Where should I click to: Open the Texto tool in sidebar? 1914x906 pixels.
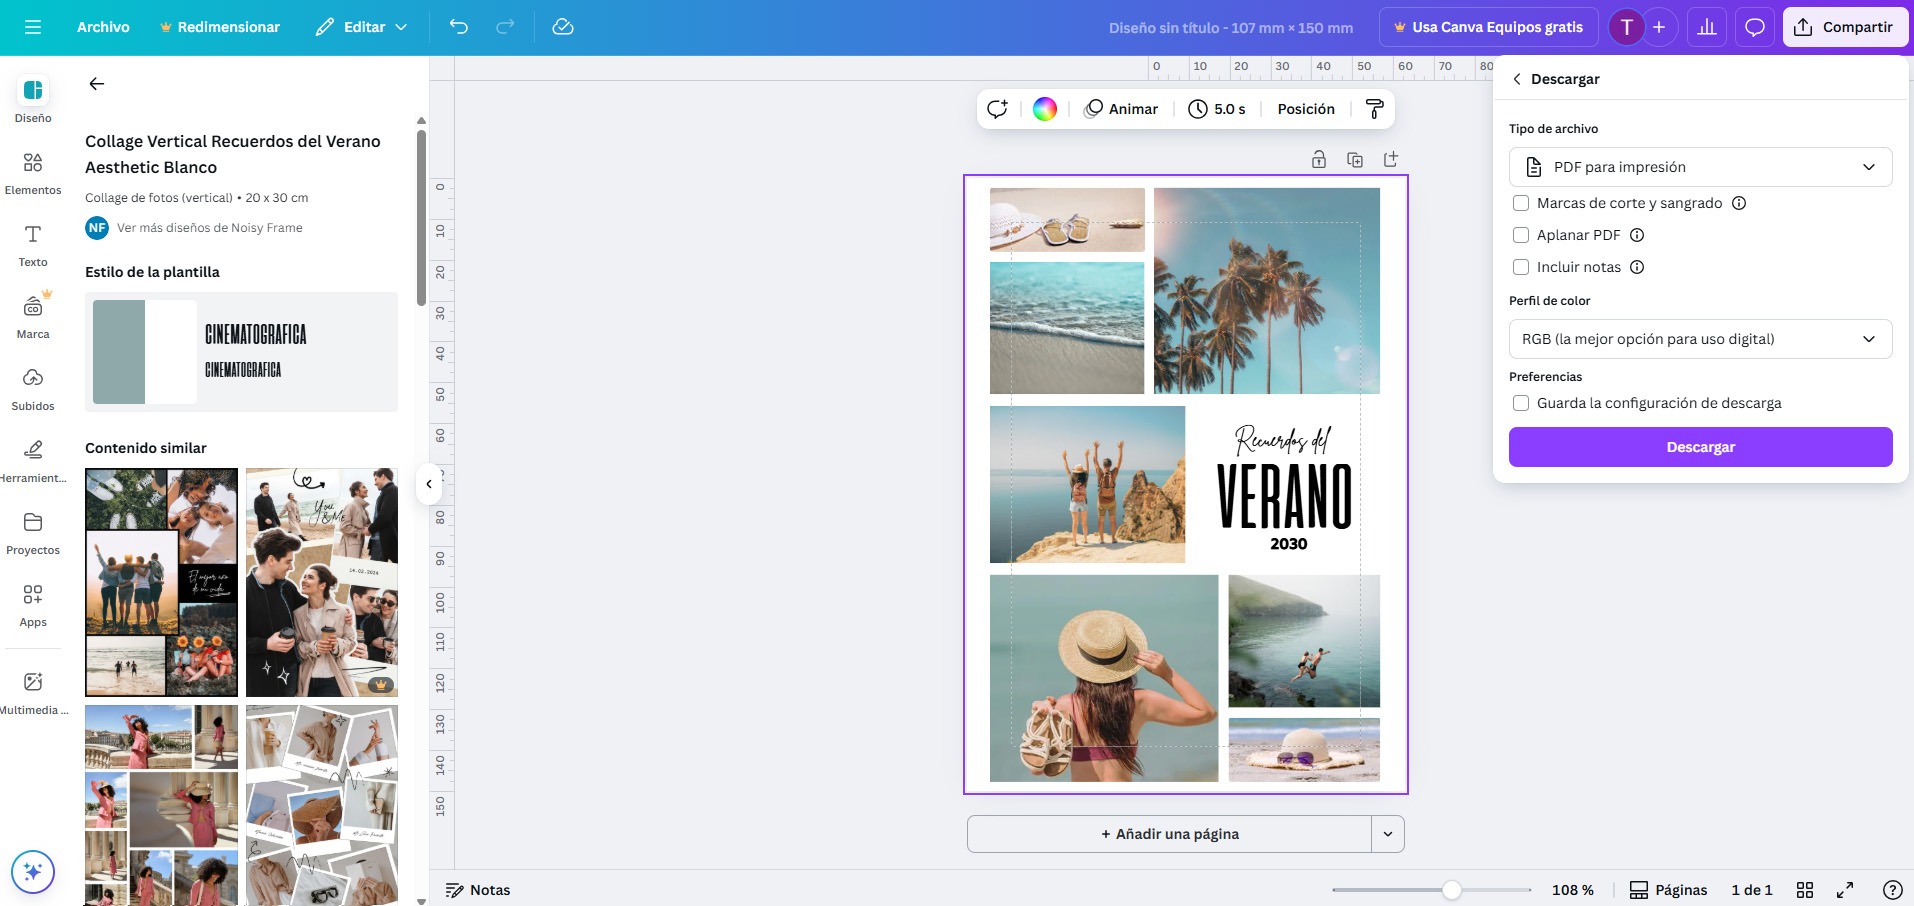pos(33,244)
